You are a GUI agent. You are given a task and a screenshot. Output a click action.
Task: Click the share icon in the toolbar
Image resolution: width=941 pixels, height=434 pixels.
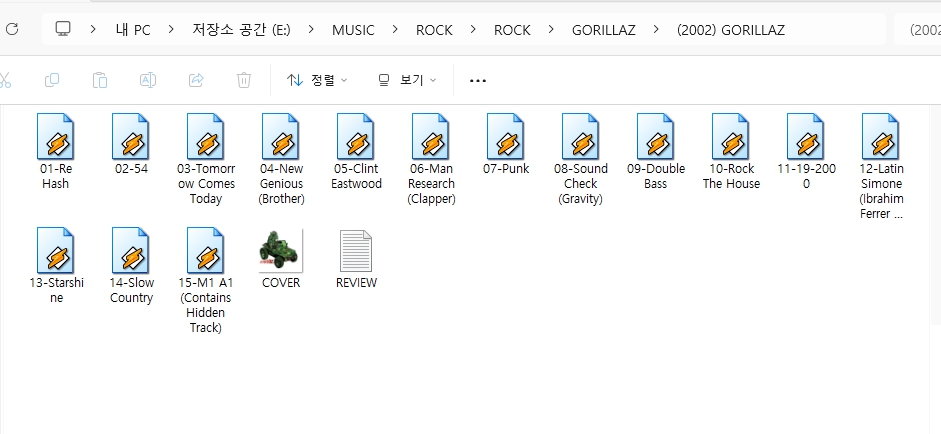(196, 80)
